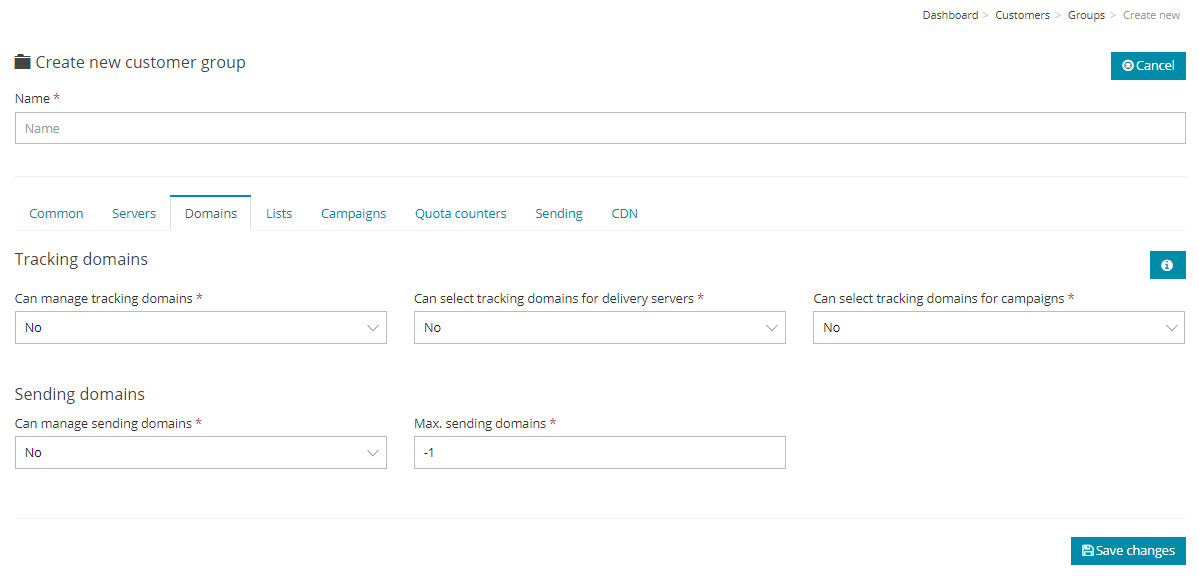Expand tracking domains for campaigns dropdown
1199x576 pixels.
[998, 328]
